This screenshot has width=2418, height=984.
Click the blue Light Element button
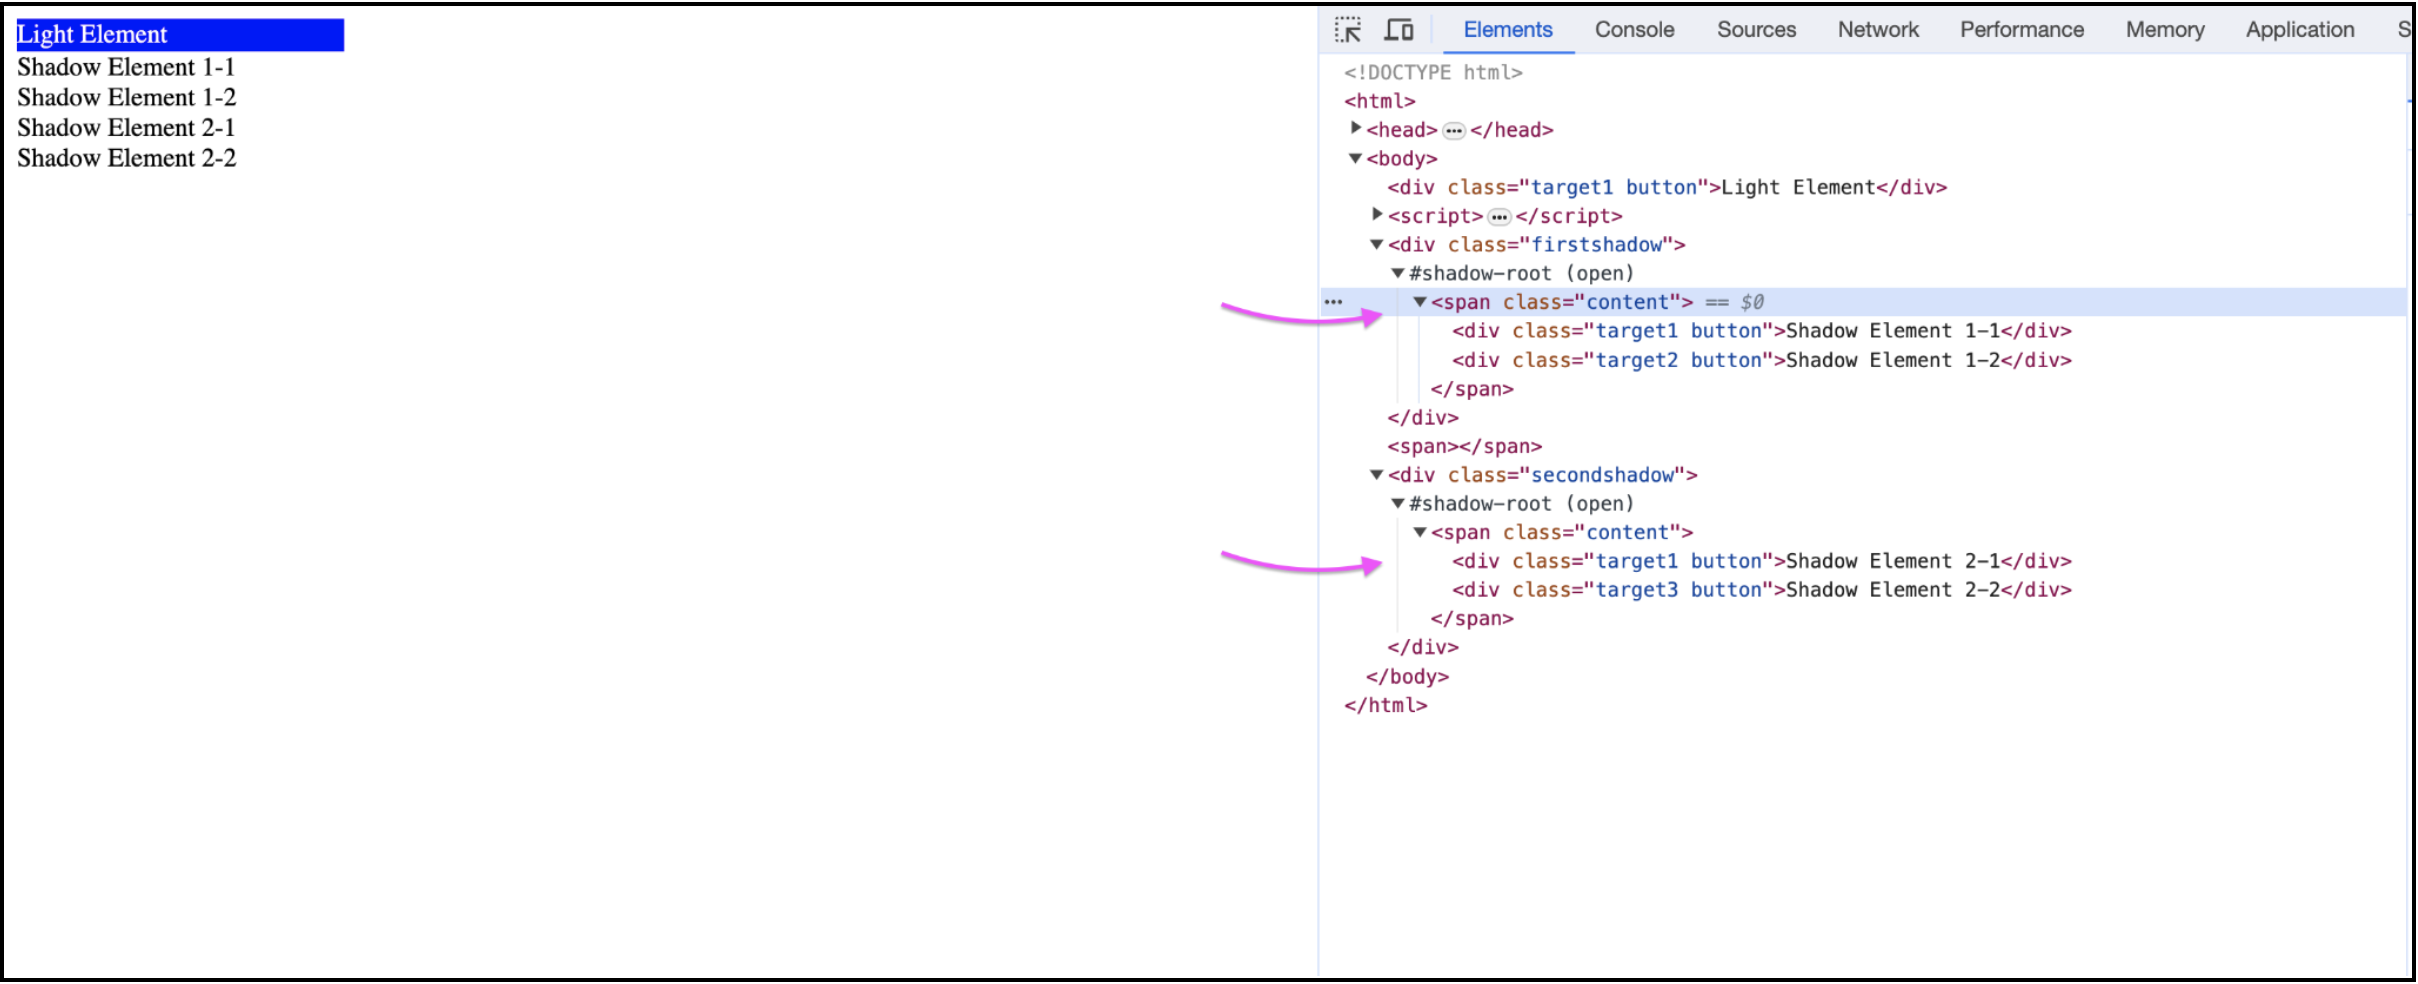(x=180, y=35)
